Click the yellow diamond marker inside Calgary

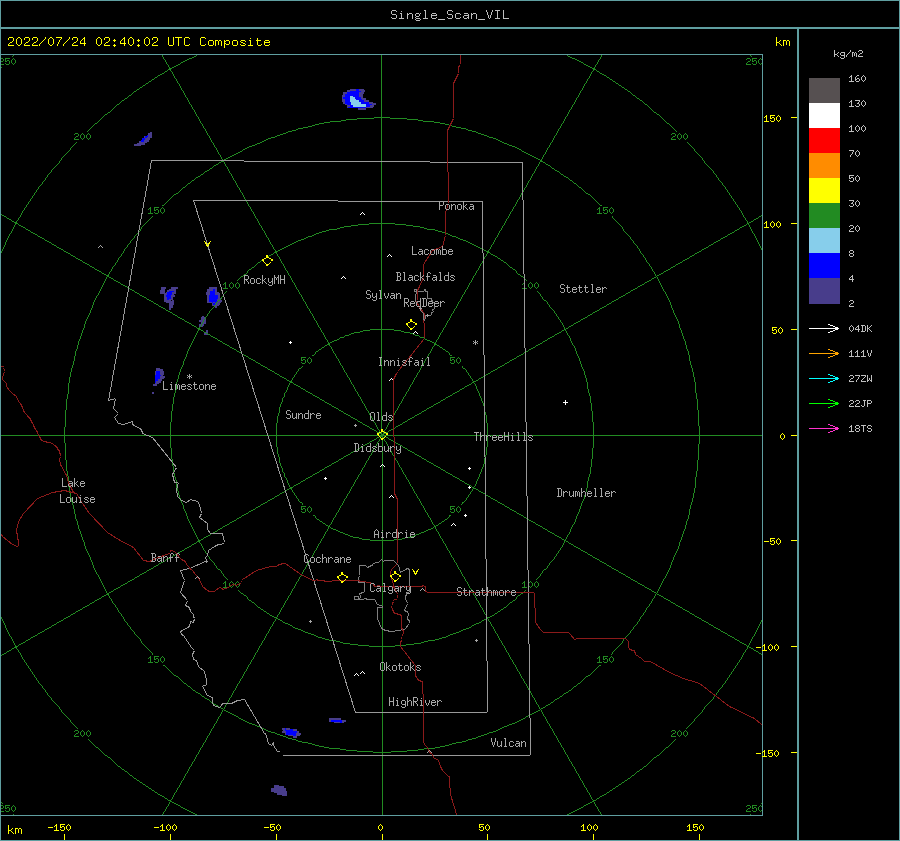tap(395, 576)
